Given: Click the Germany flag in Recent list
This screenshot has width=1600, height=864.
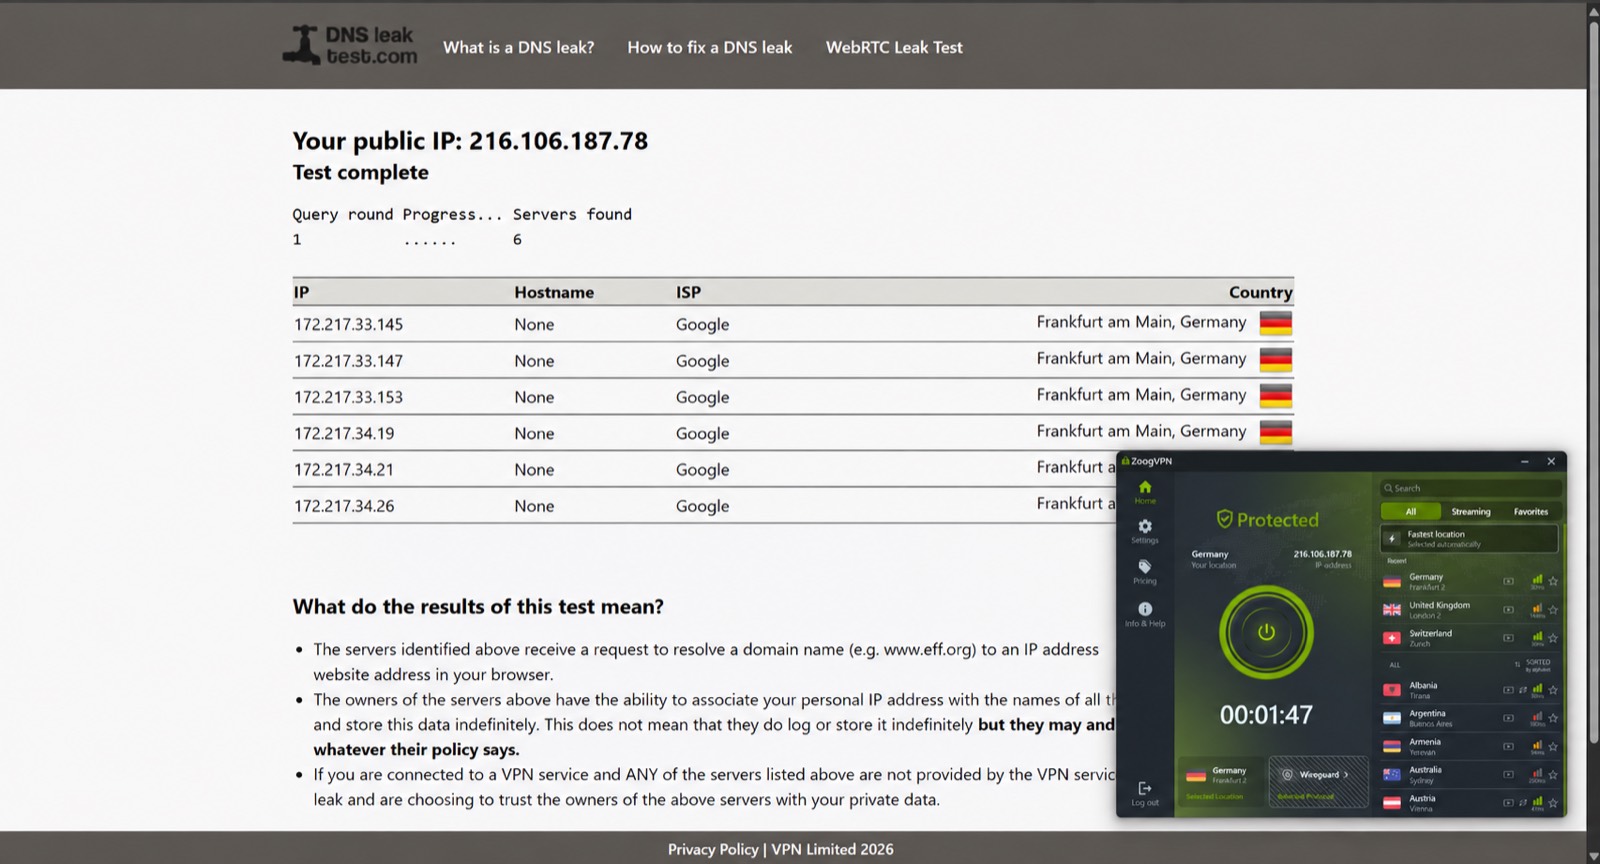Looking at the screenshot, I should (1392, 581).
